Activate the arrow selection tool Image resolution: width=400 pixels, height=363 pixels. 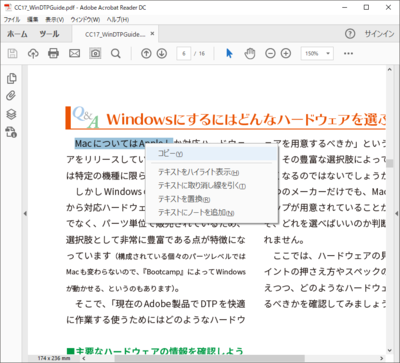pos(229,53)
